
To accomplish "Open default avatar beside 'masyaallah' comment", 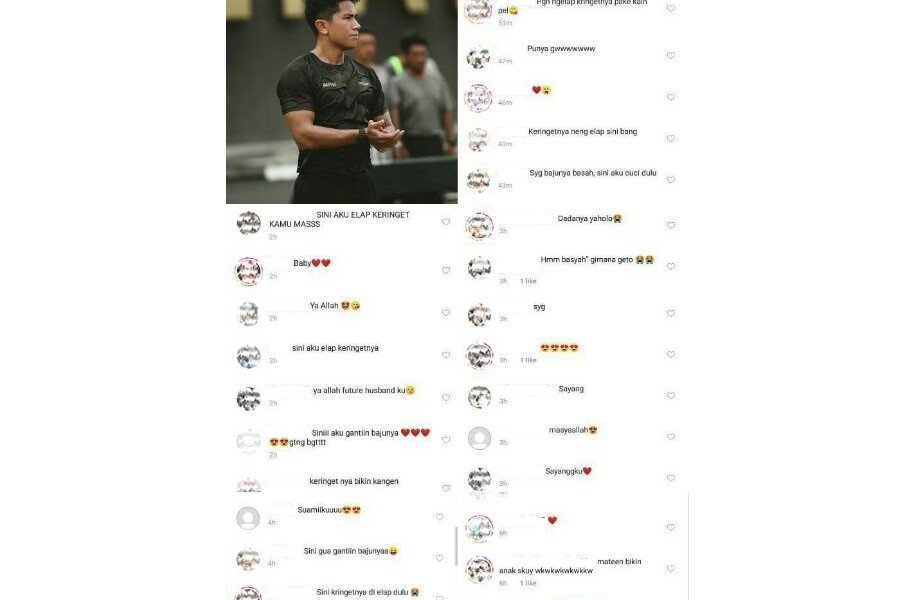I will 479,439.
